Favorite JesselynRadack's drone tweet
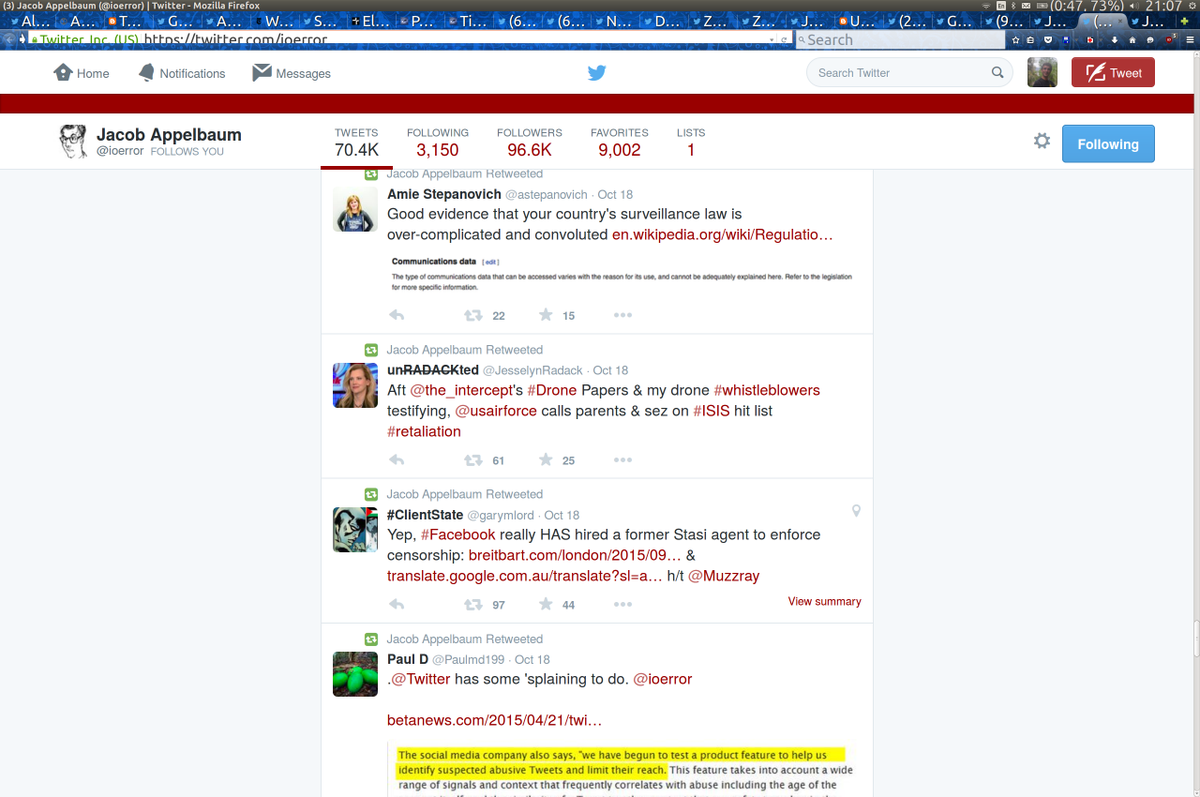This screenshot has height=797, width=1200. click(546, 460)
